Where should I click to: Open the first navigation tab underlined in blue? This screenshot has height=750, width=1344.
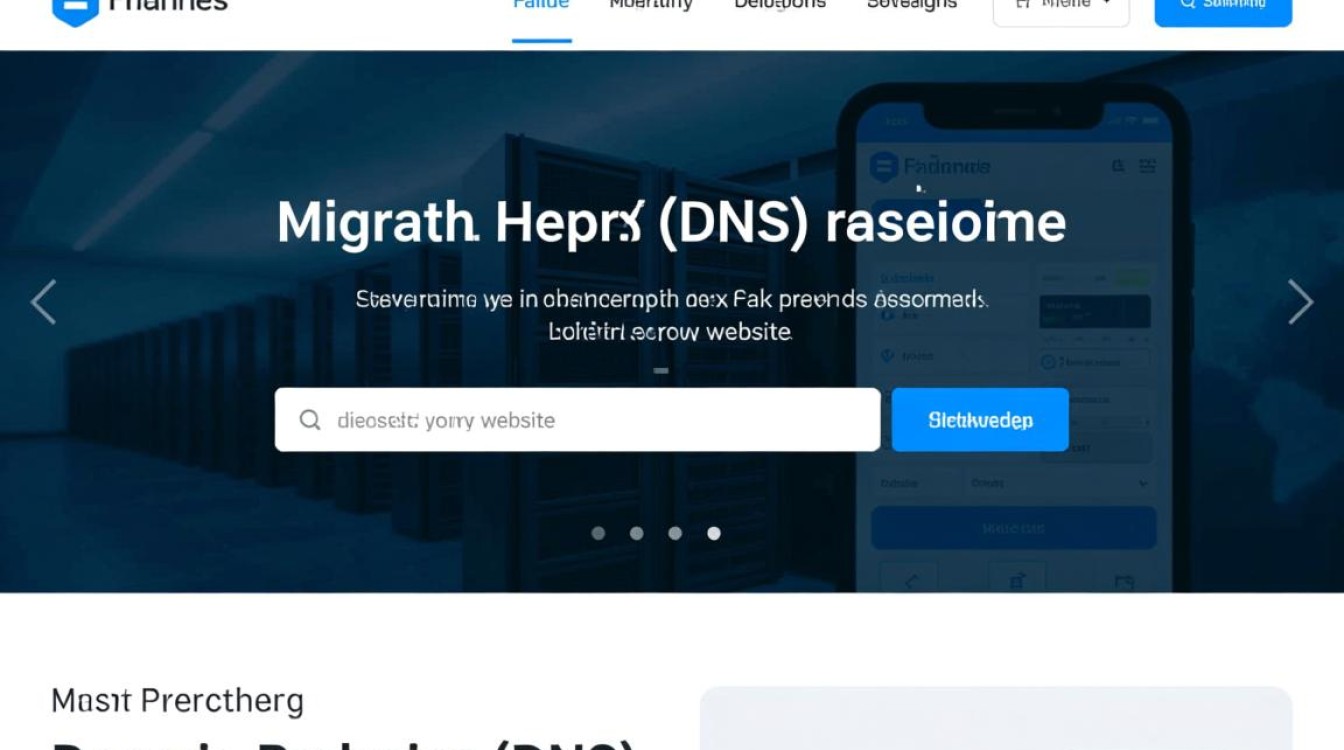[541, 8]
